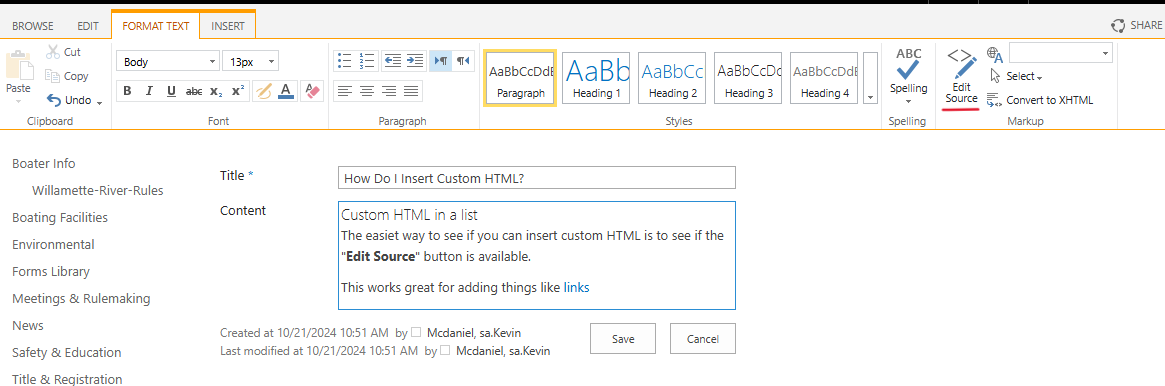Click Convert to XHTML
Screen dimensions: 1165x386
1040,100
